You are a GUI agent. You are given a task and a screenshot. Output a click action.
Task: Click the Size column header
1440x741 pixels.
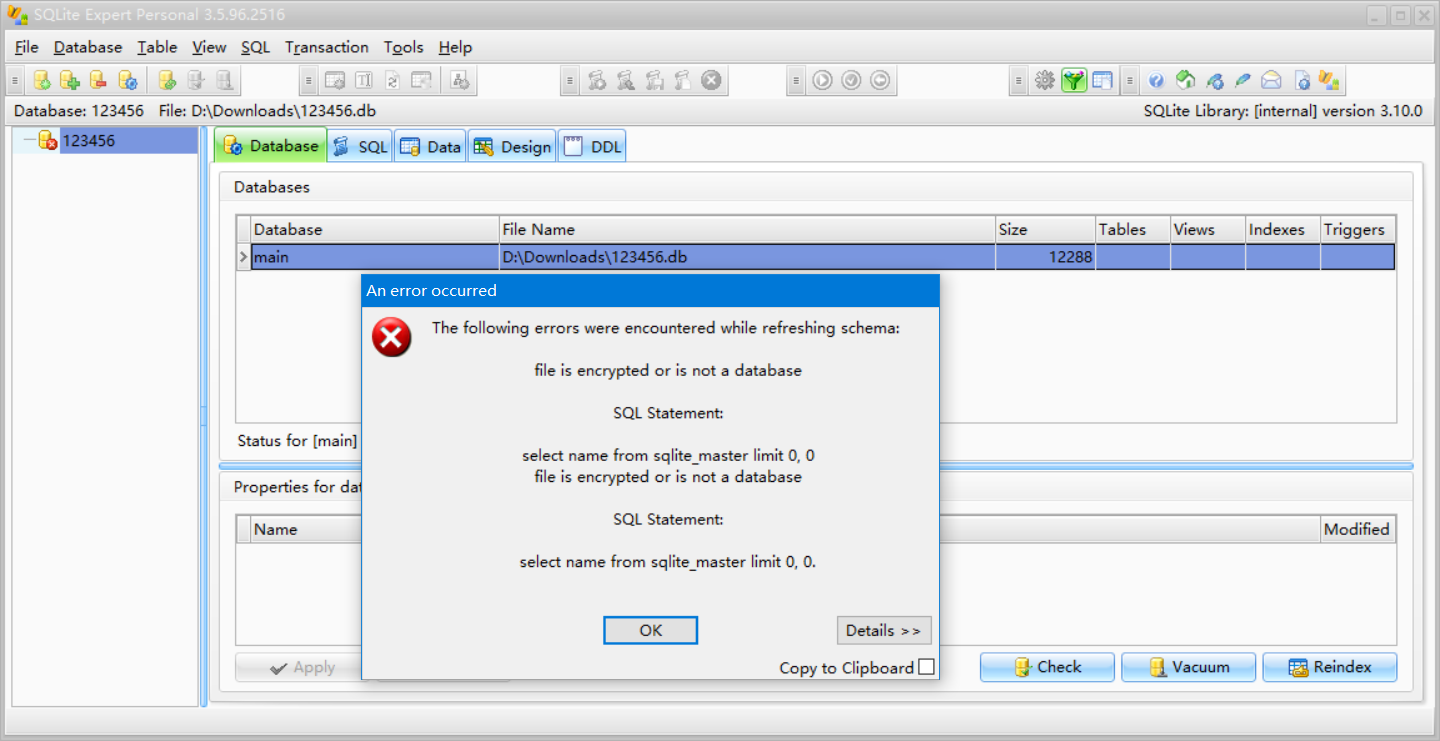point(1045,229)
